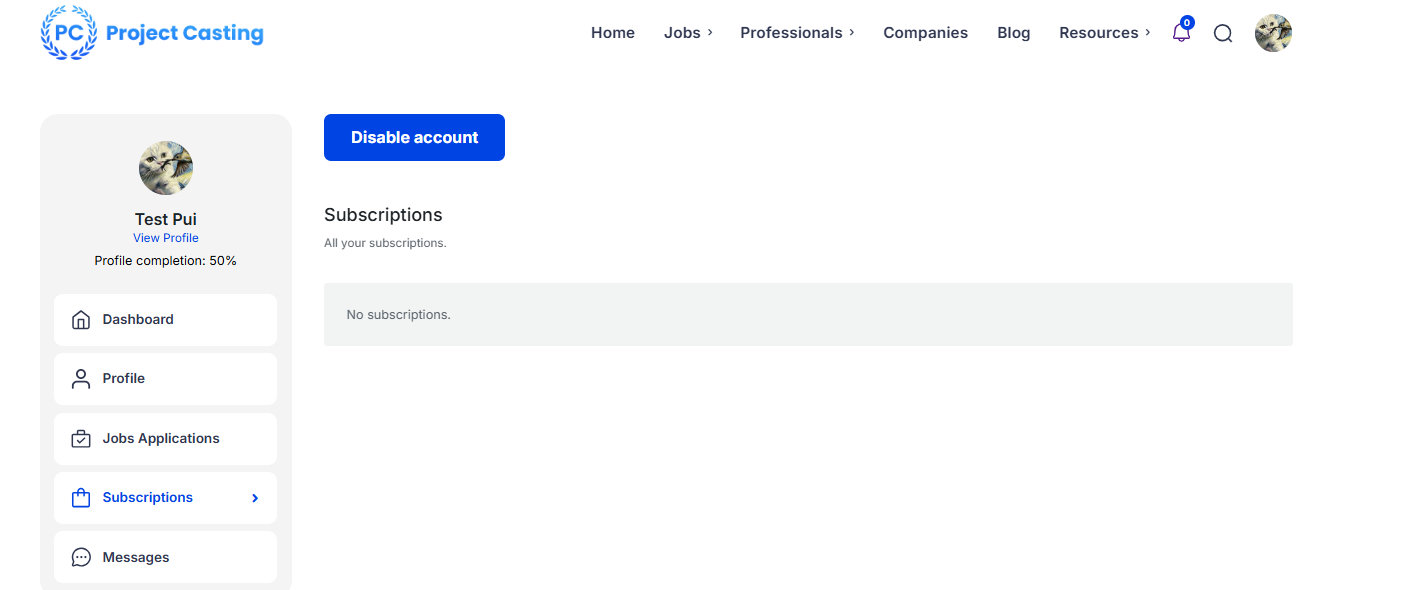
Task: Click the Dashboard house icon
Action: [81, 320]
